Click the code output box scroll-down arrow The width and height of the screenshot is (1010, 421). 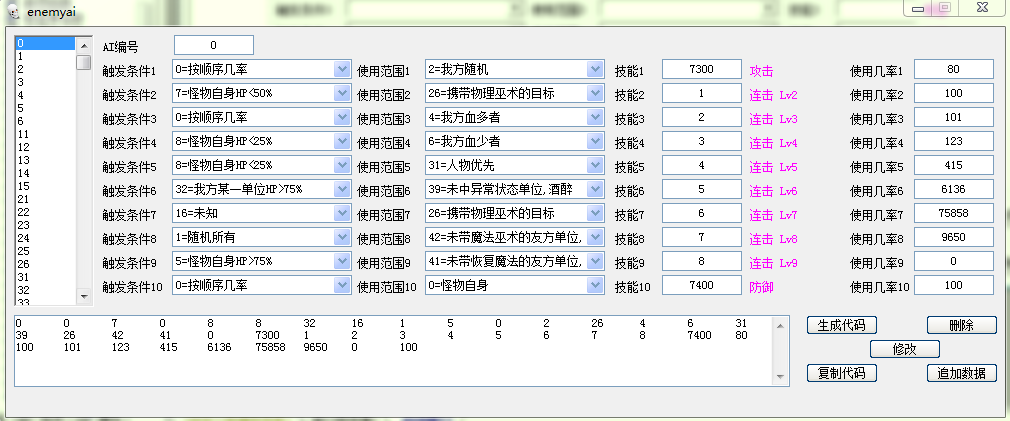[x=782, y=376]
